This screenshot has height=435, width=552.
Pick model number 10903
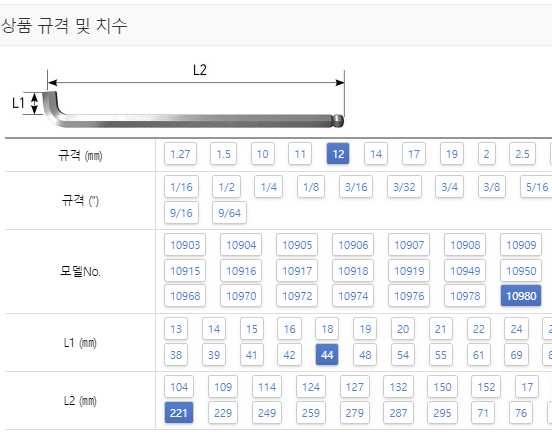tap(185, 245)
